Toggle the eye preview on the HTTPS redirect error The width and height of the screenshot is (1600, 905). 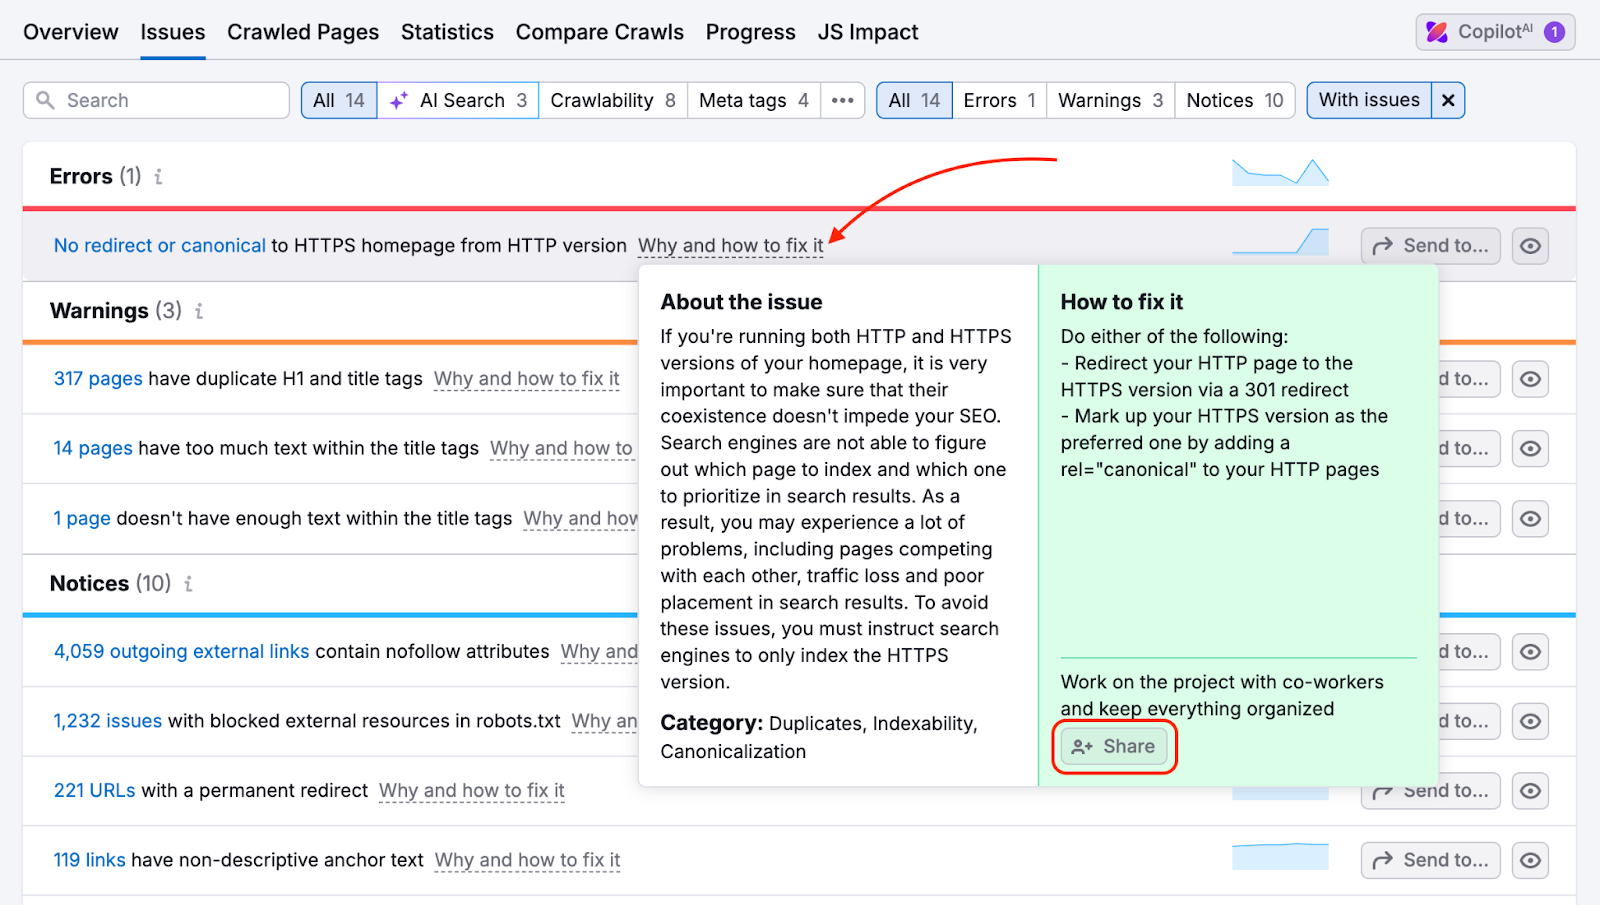pos(1530,246)
